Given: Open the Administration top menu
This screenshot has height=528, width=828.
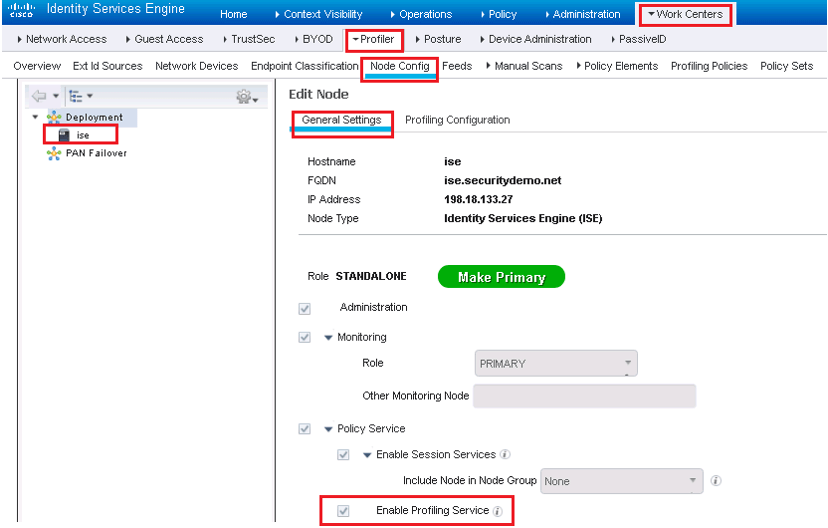Looking at the screenshot, I should coord(582,15).
